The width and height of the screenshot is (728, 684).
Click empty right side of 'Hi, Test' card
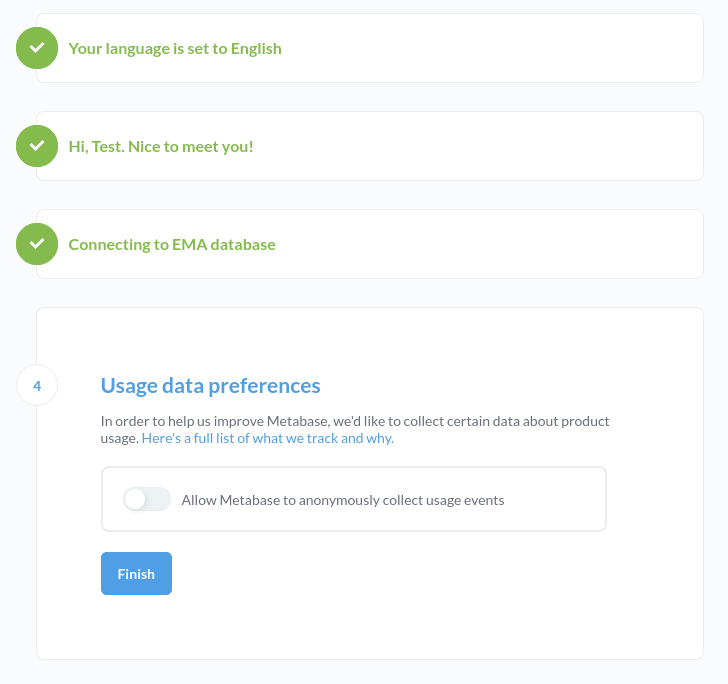tap(511, 146)
